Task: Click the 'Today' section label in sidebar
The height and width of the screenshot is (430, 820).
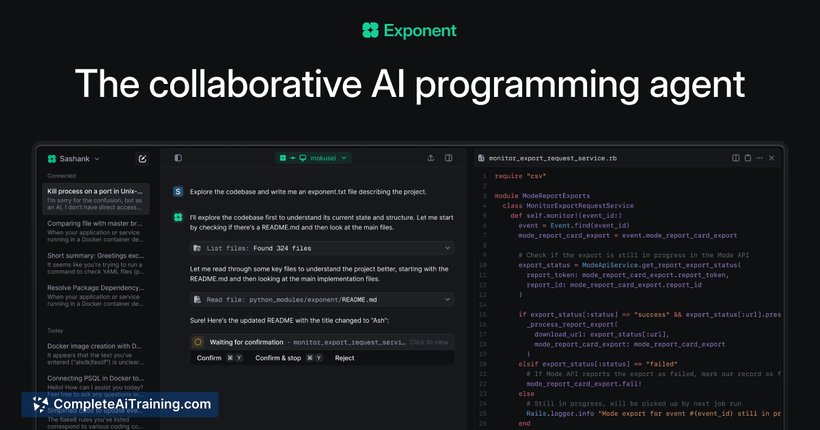Action: coord(55,331)
